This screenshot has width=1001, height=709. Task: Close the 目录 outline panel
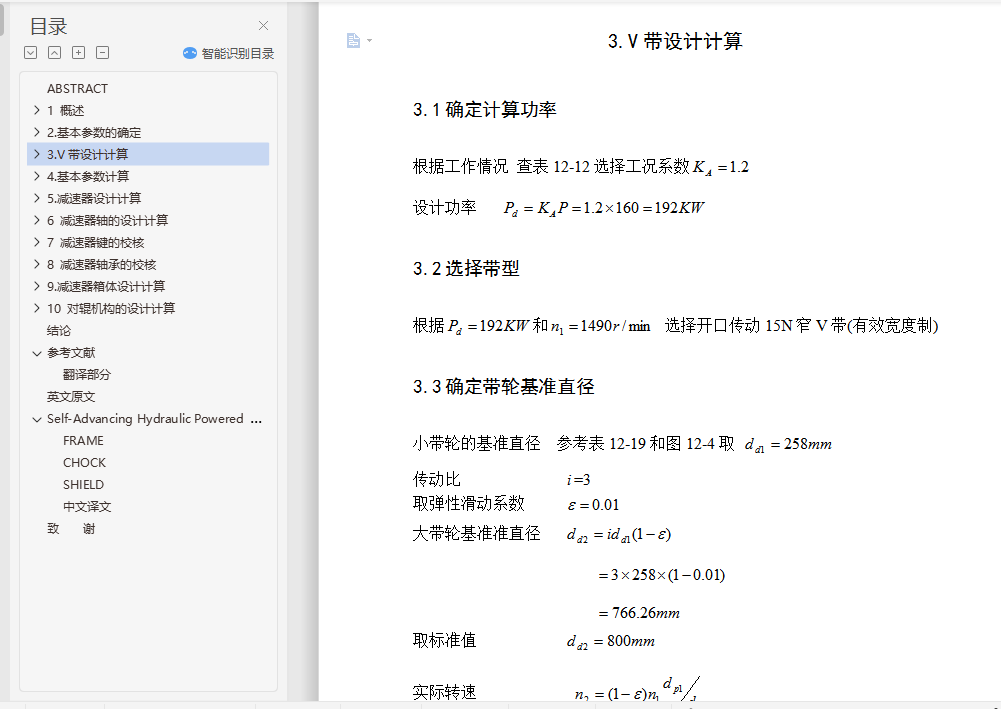[263, 26]
